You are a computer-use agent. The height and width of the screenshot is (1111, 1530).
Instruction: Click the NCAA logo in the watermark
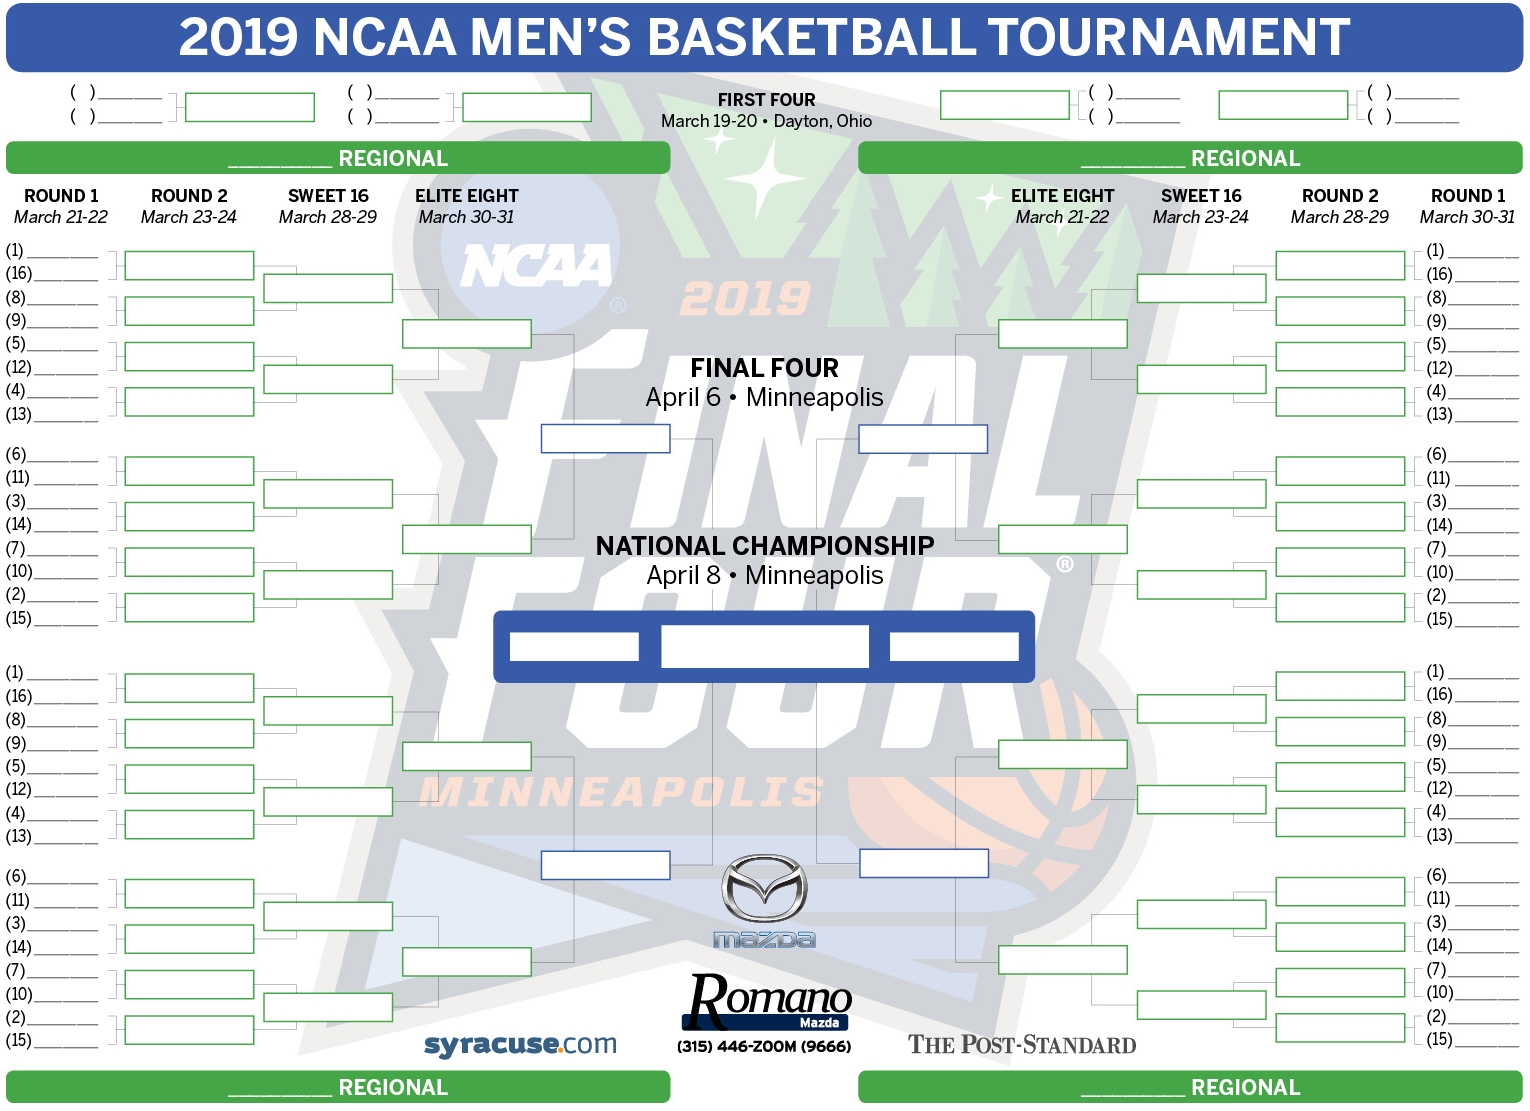(536, 268)
